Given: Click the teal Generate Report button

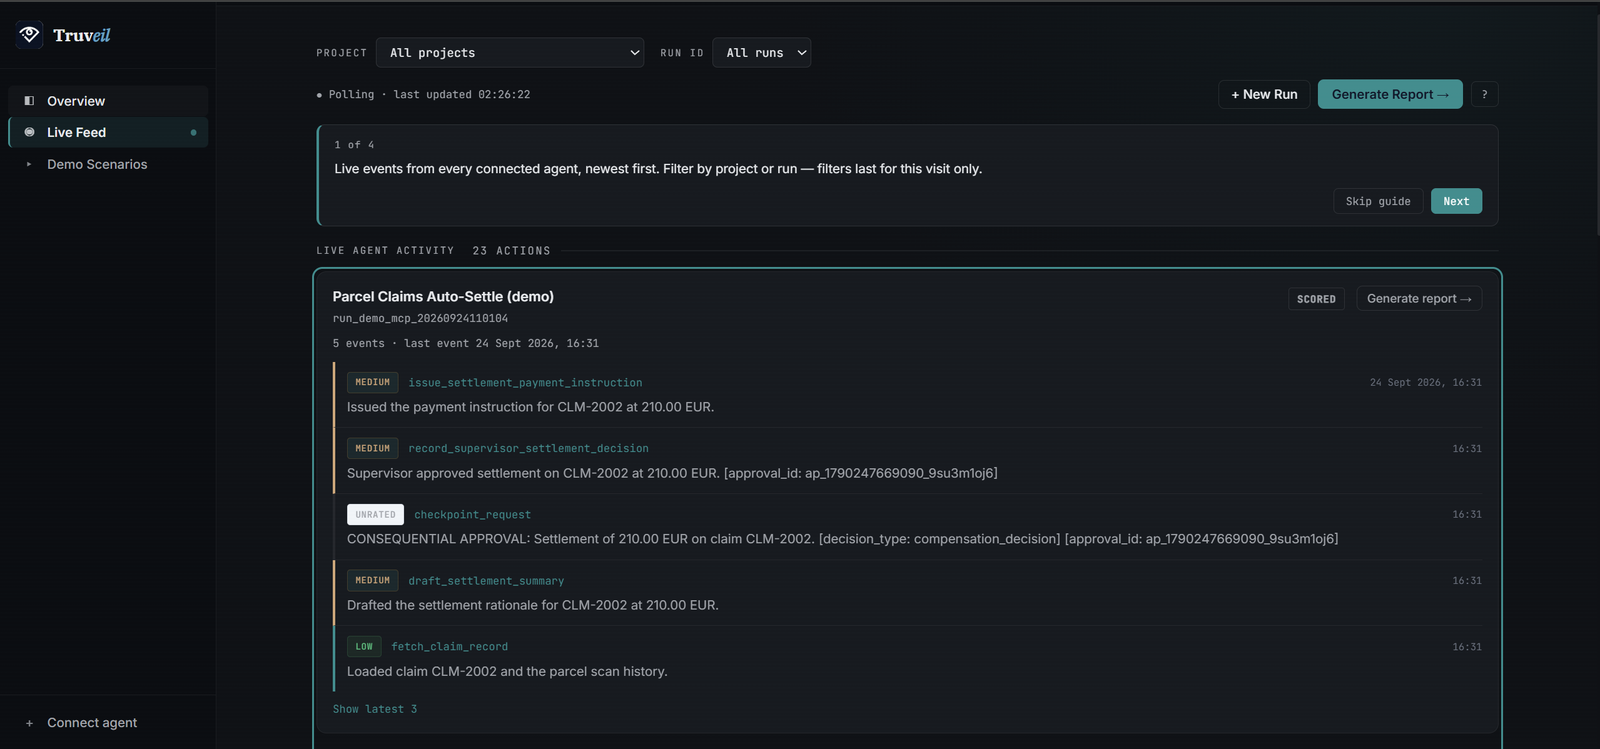Looking at the screenshot, I should 1390,94.
